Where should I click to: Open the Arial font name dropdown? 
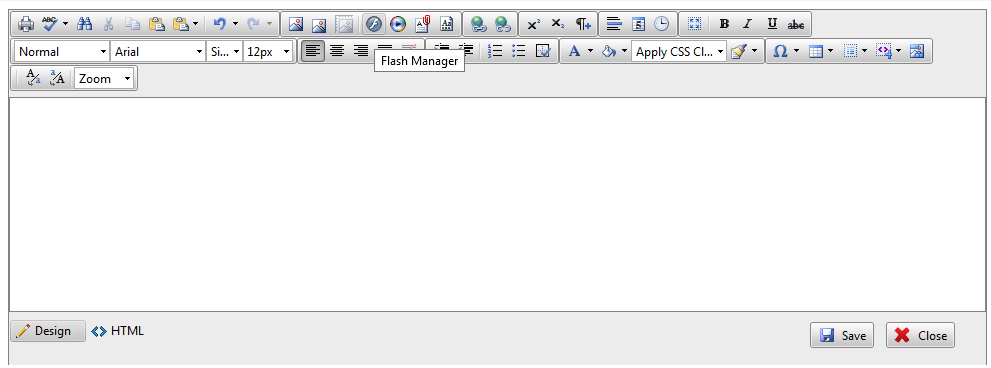158,52
